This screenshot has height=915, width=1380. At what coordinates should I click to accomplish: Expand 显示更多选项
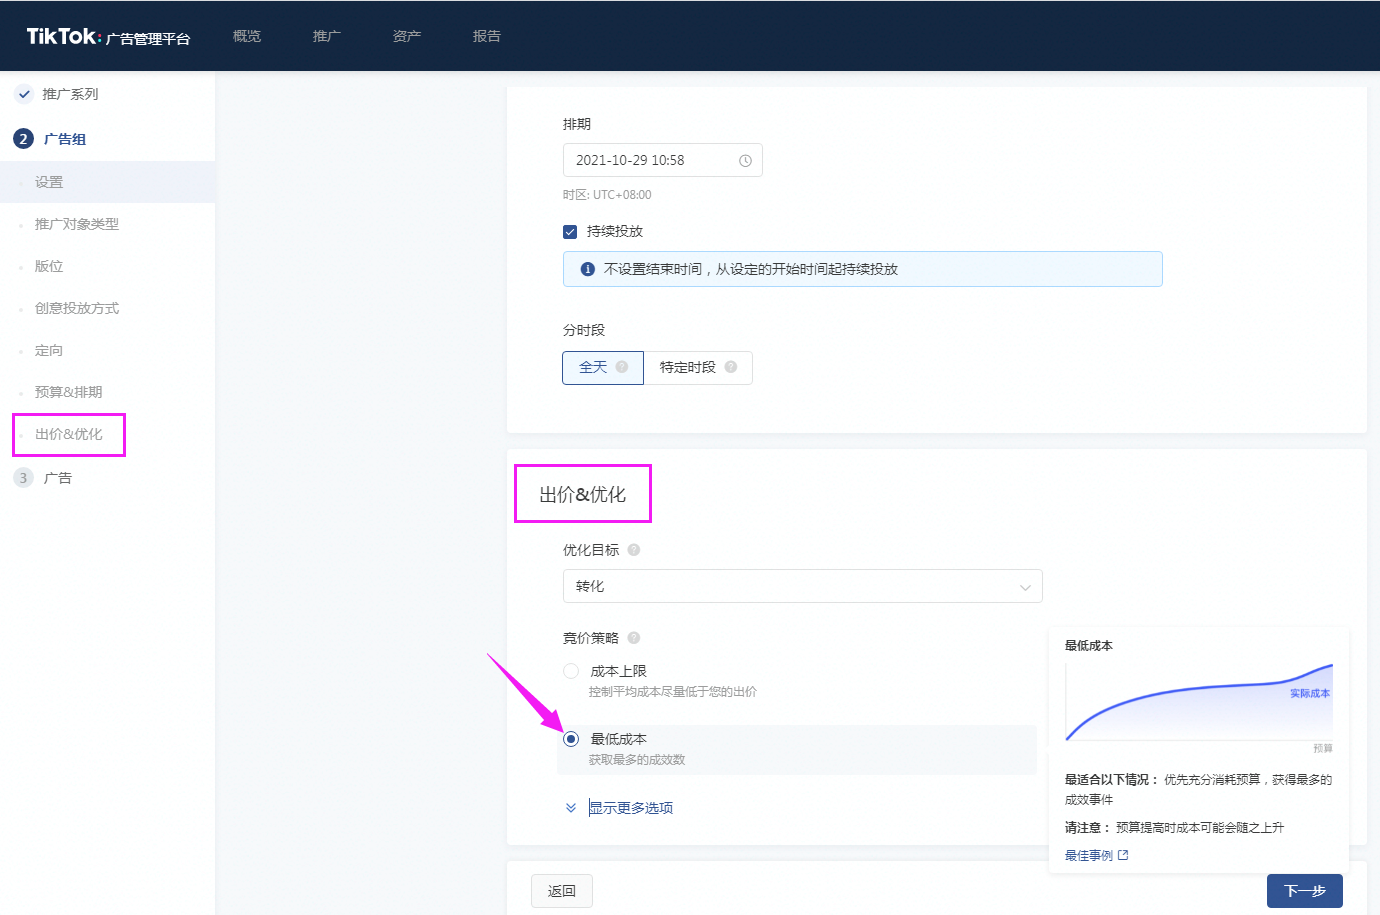pyautogui.click(x=631, y=808)
